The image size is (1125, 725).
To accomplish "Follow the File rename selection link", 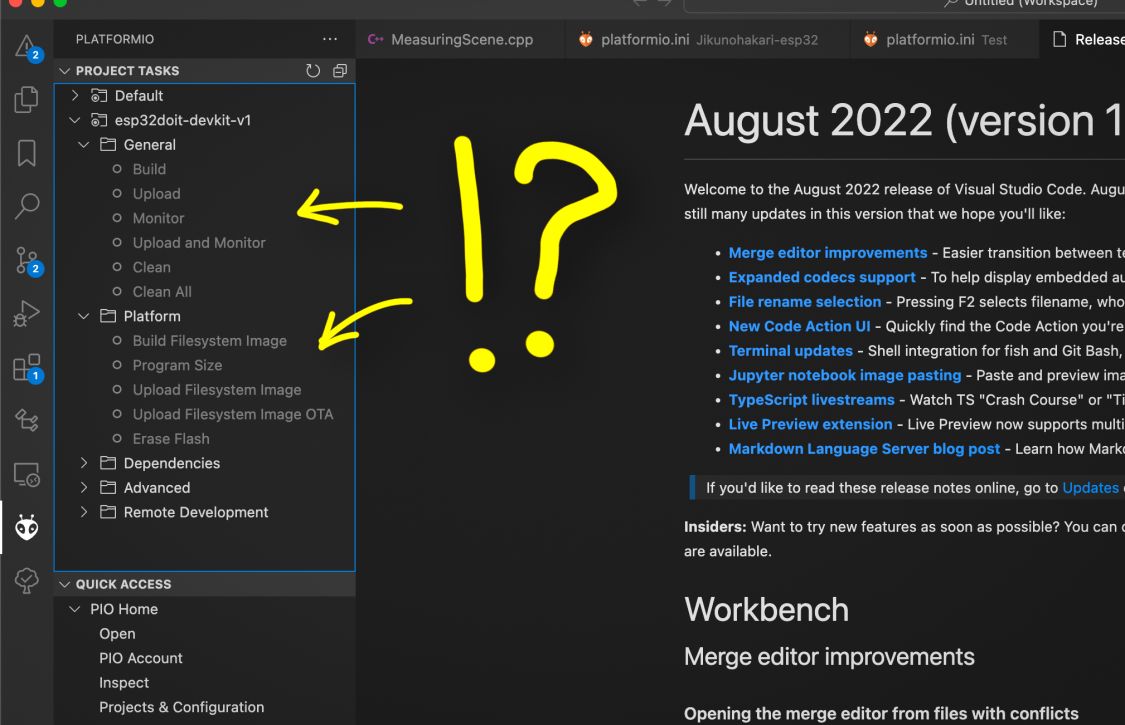I will click(805, 301).
